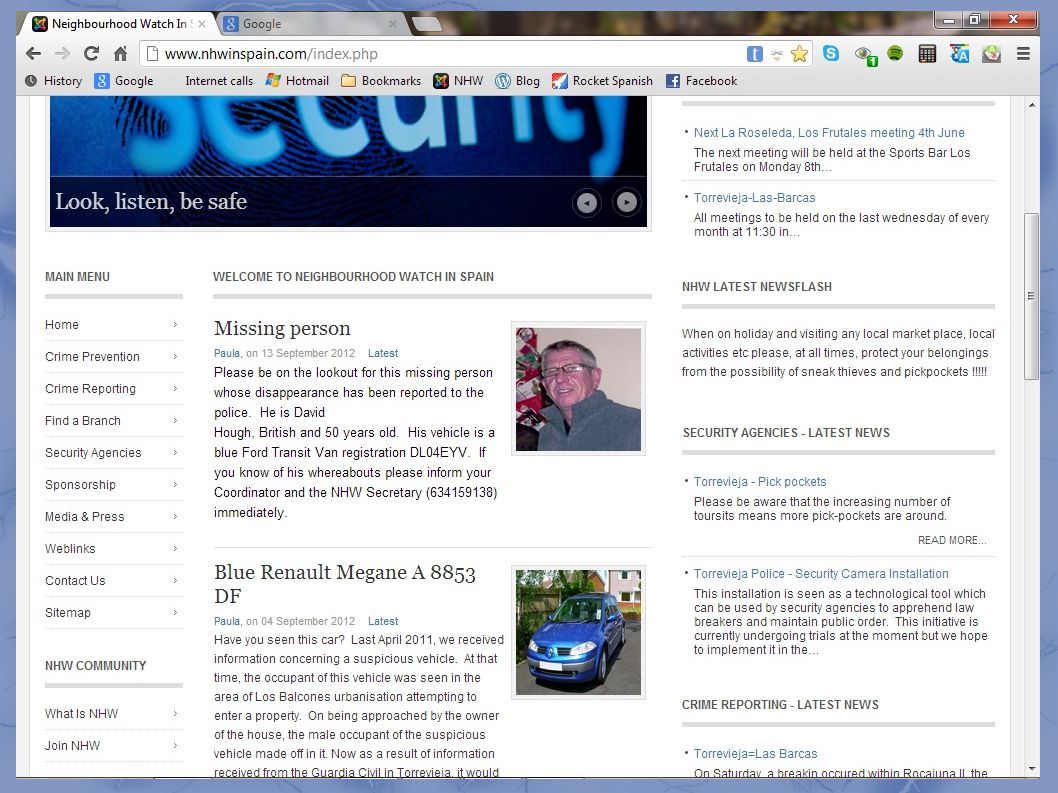This screenshot has width=1058, height=793.
Task: Click Latest category on Missing person post
Action: (x=383, y=353)
